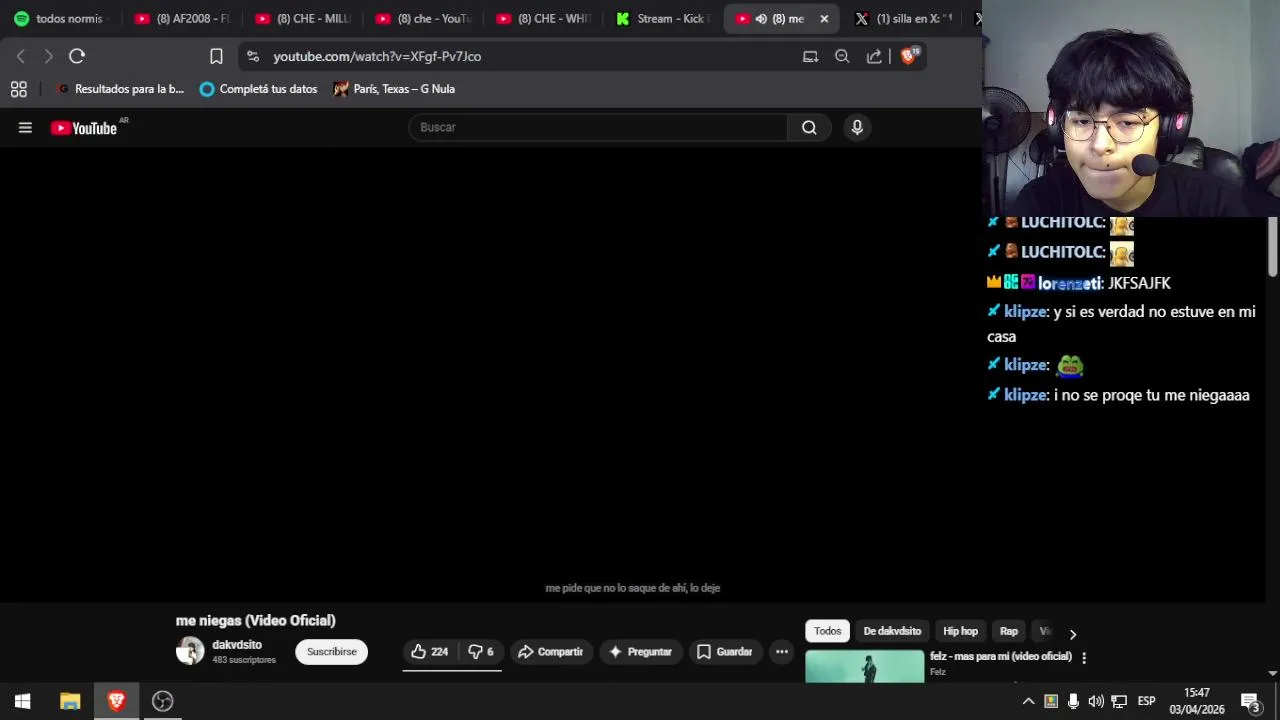Open Brave browser from the taskbar

click(116, 701)
